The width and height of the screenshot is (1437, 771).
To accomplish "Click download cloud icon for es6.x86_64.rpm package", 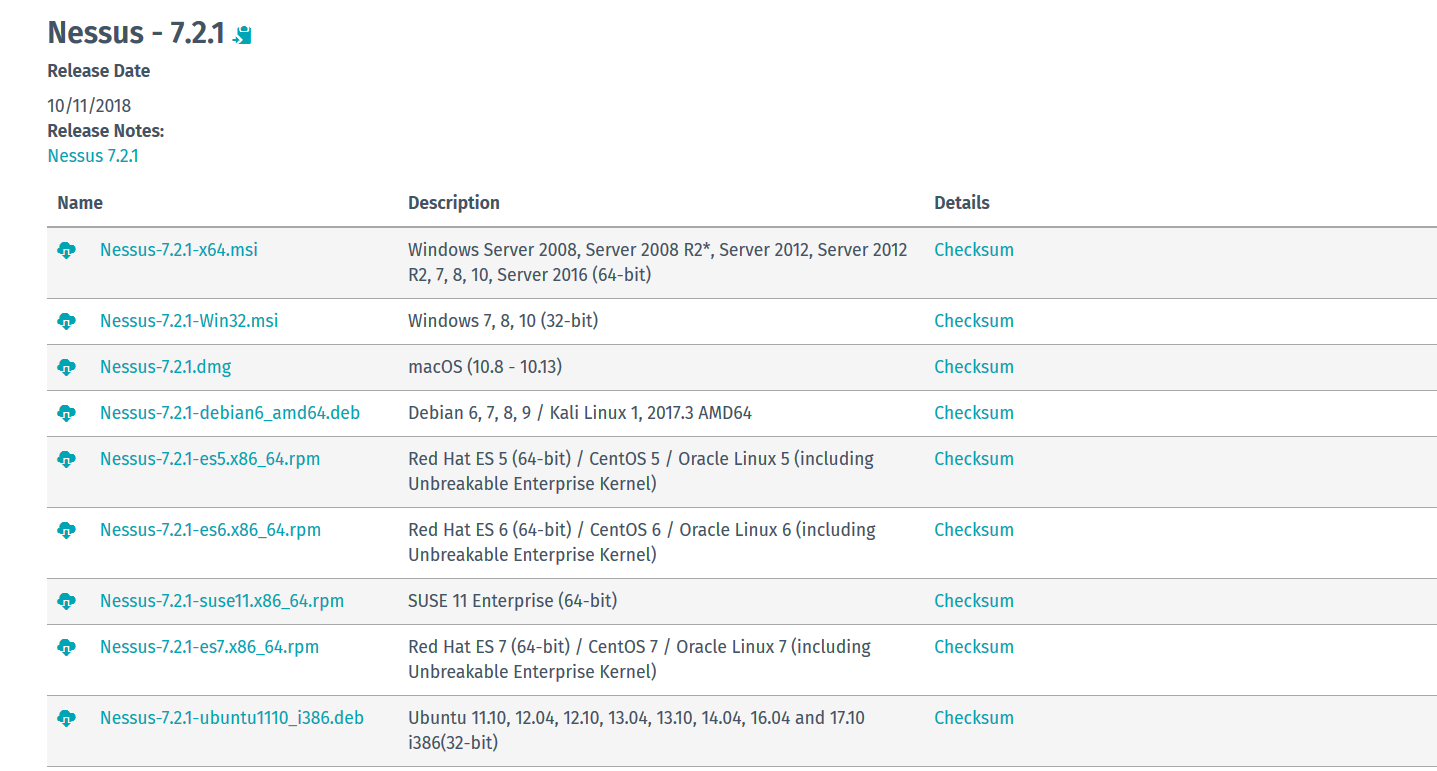I will click(x=67, y=530).
